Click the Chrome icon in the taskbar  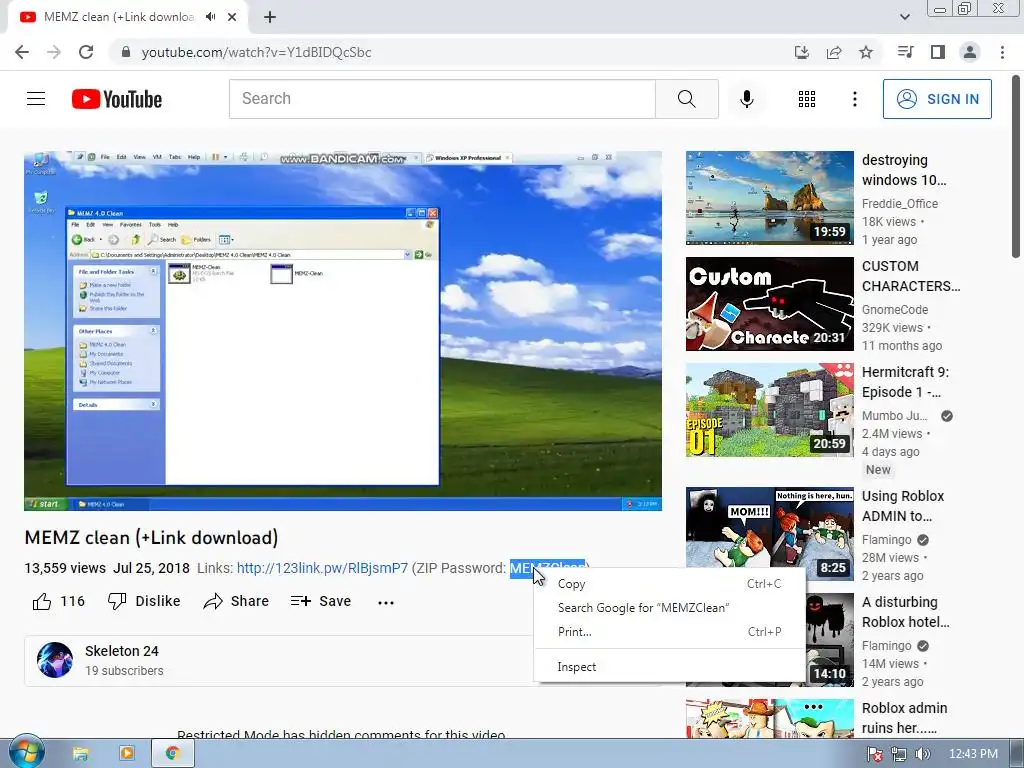point(172,754)
